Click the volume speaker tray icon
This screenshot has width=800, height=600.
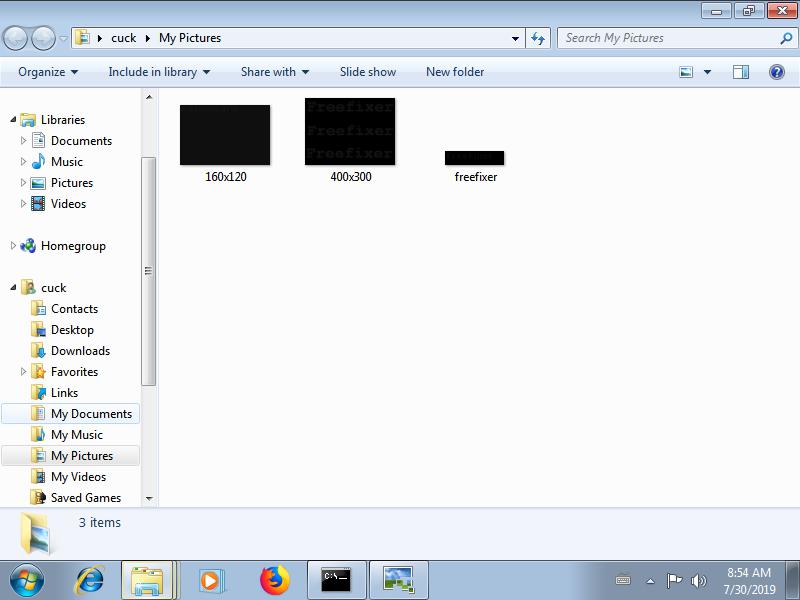tap(698, 581)
